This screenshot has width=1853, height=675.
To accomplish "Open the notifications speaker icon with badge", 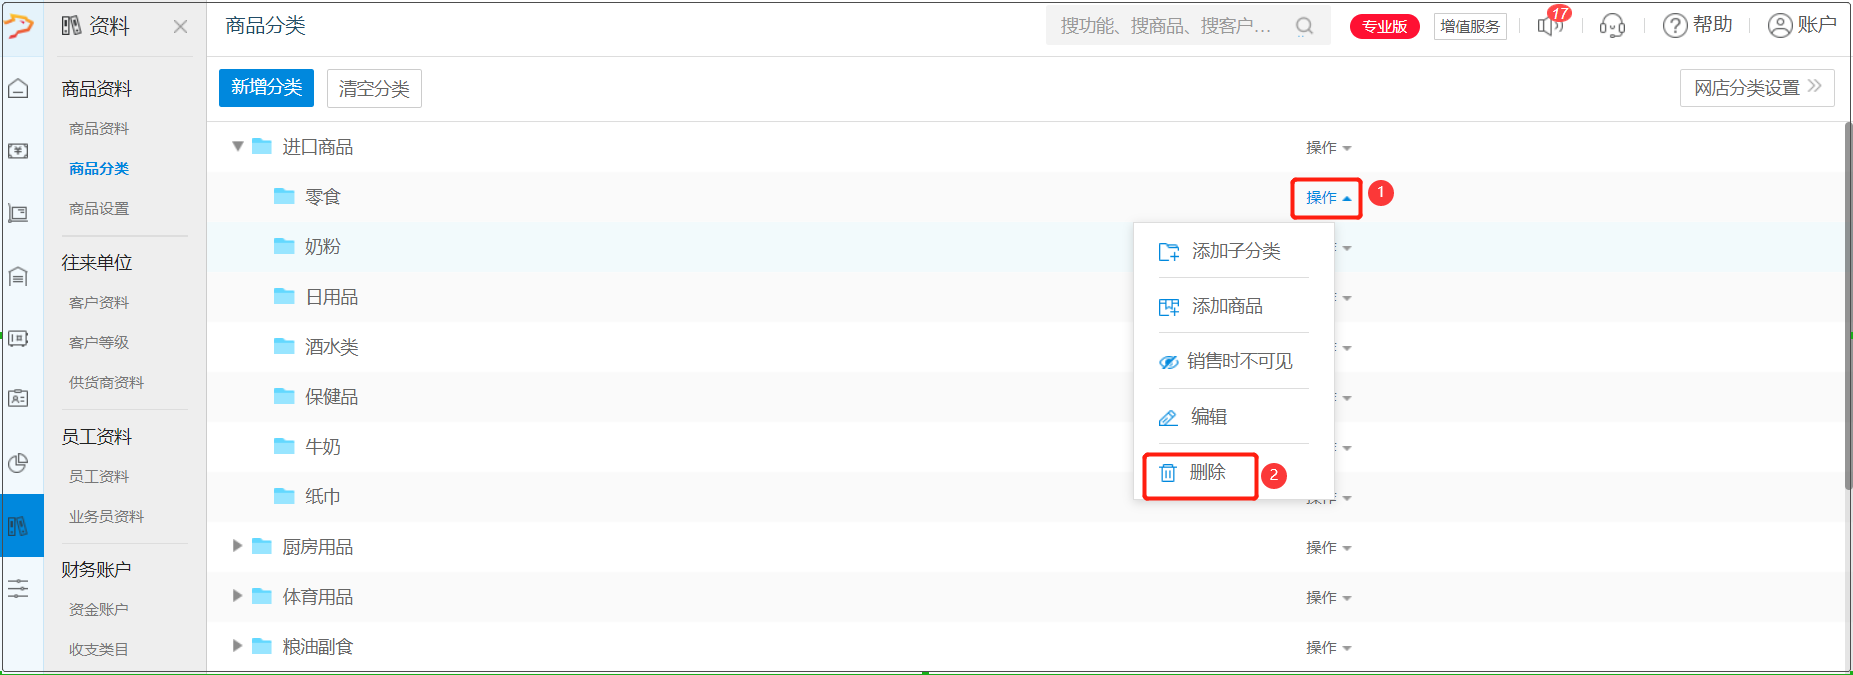I will point(1552,24).
